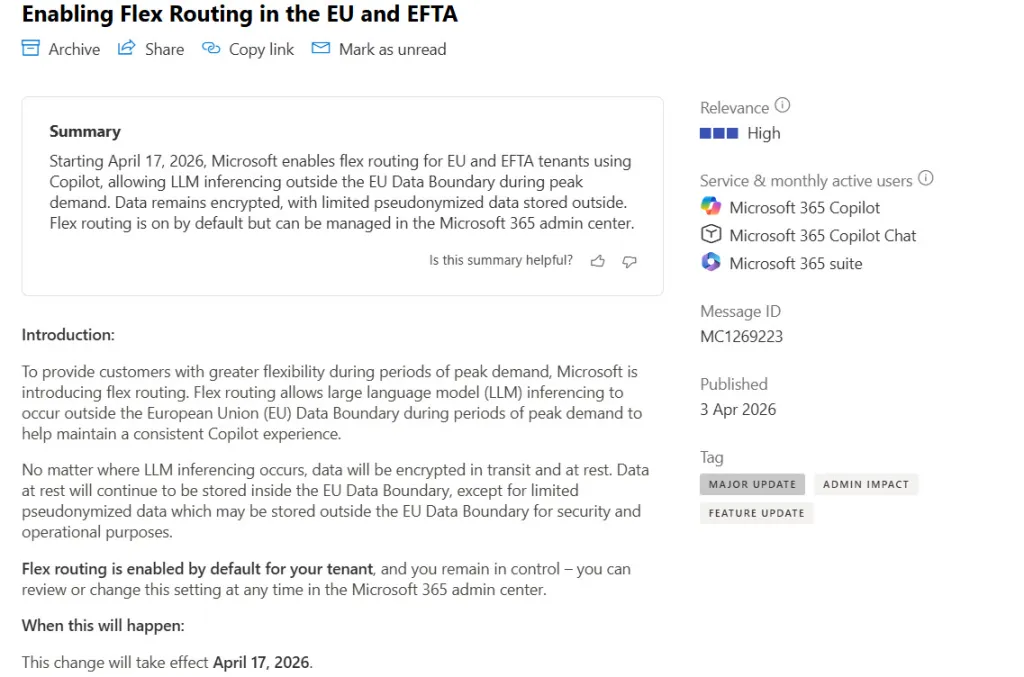The width and height of the screenshot is (1024, 677).
Task: Click the Microsoft 365 suite icon
Action: point(711,263)
